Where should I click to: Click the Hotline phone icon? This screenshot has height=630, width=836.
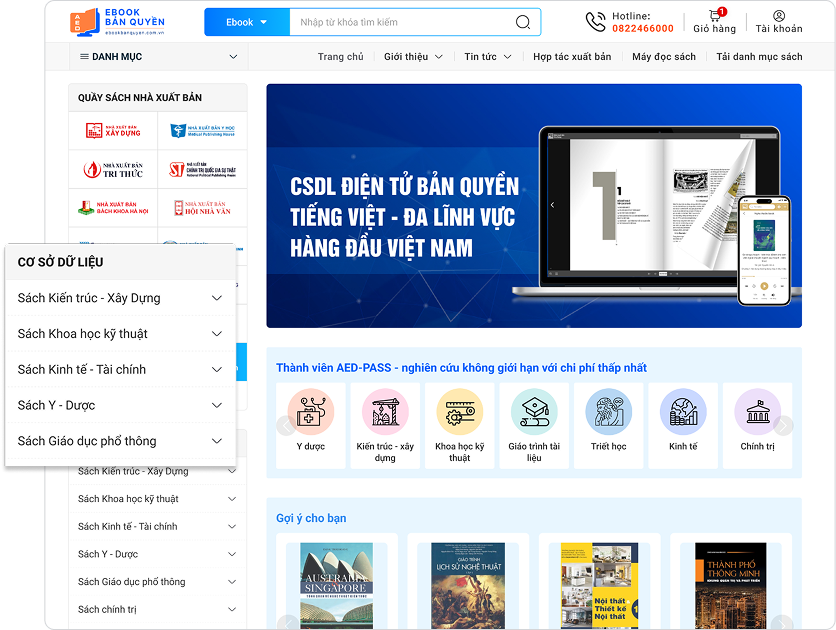(596, 22)
